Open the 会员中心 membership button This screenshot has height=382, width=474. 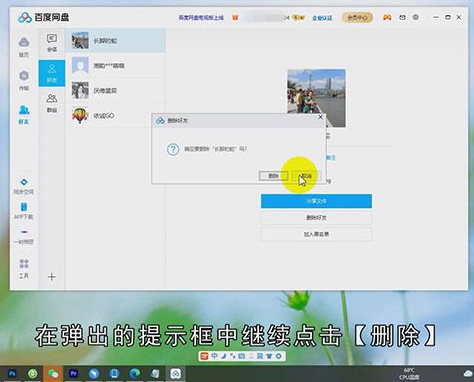click(x=357, y=17)
